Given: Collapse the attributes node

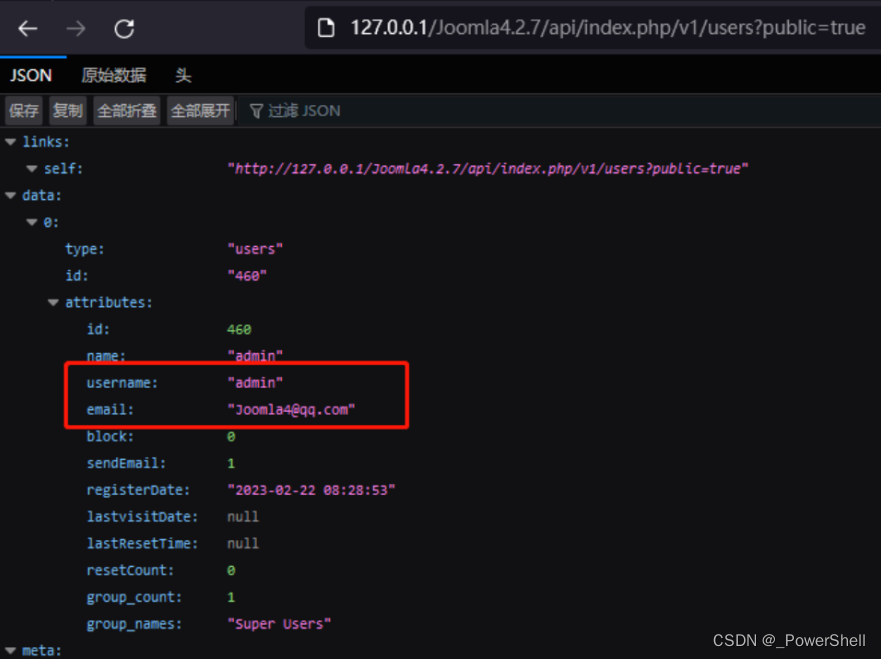Looking at the screenshot, I should click(53, 303).
